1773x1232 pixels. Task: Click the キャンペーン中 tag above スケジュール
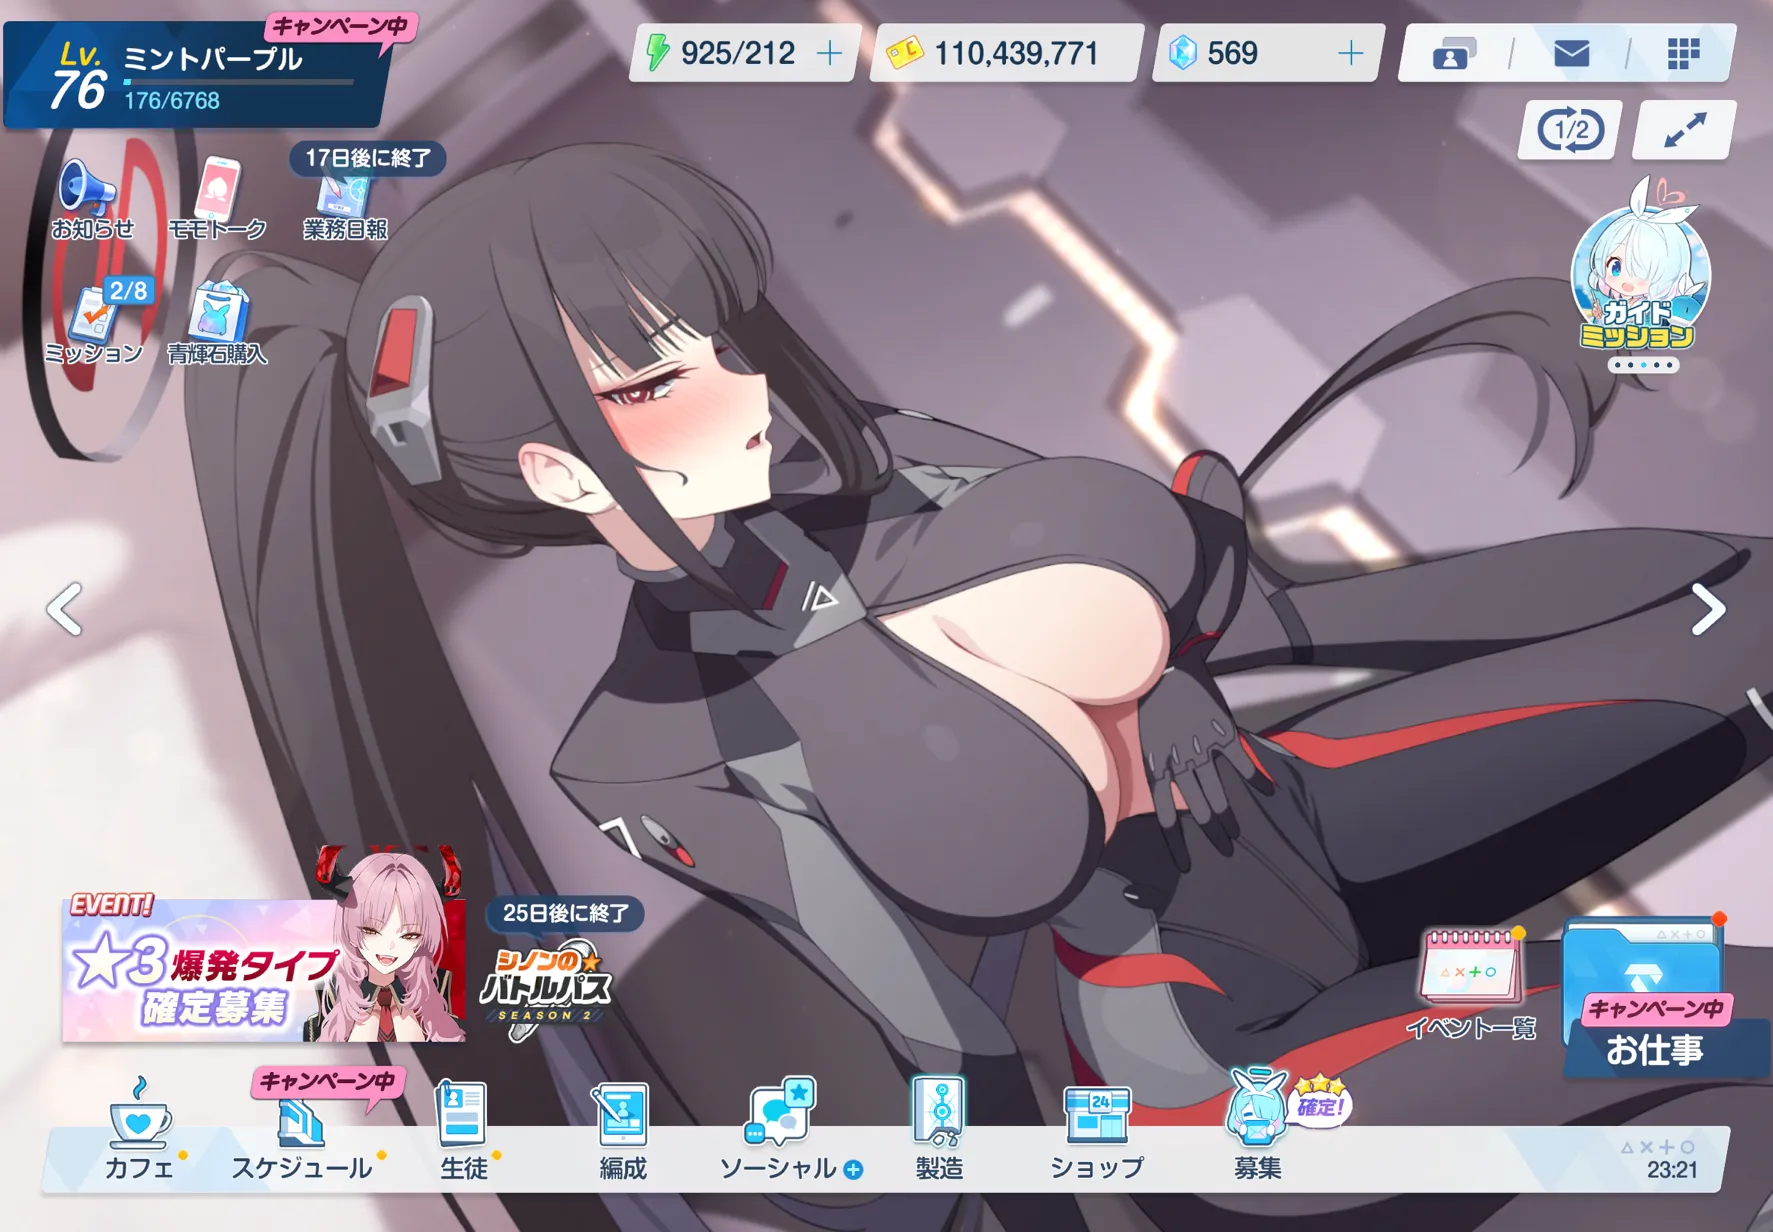click(x=327, y=1082)
